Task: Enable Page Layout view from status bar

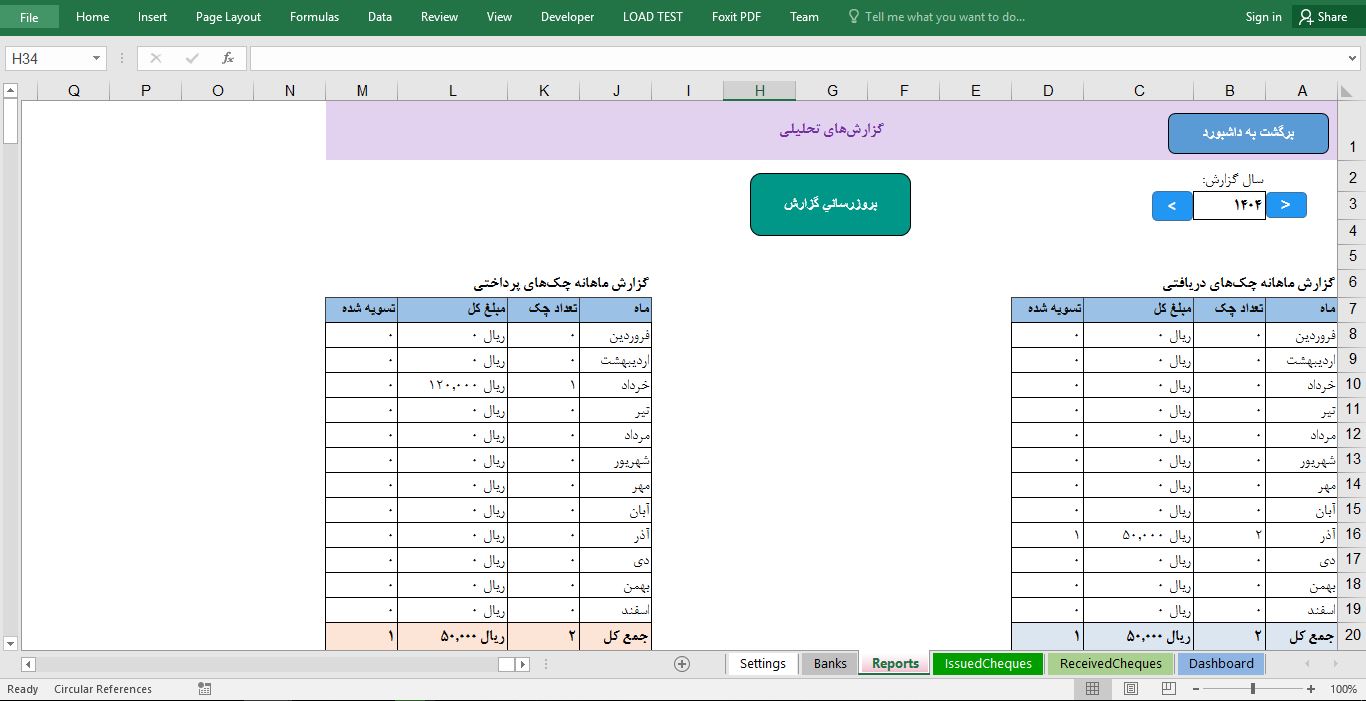Action: tap(1130, 689)
